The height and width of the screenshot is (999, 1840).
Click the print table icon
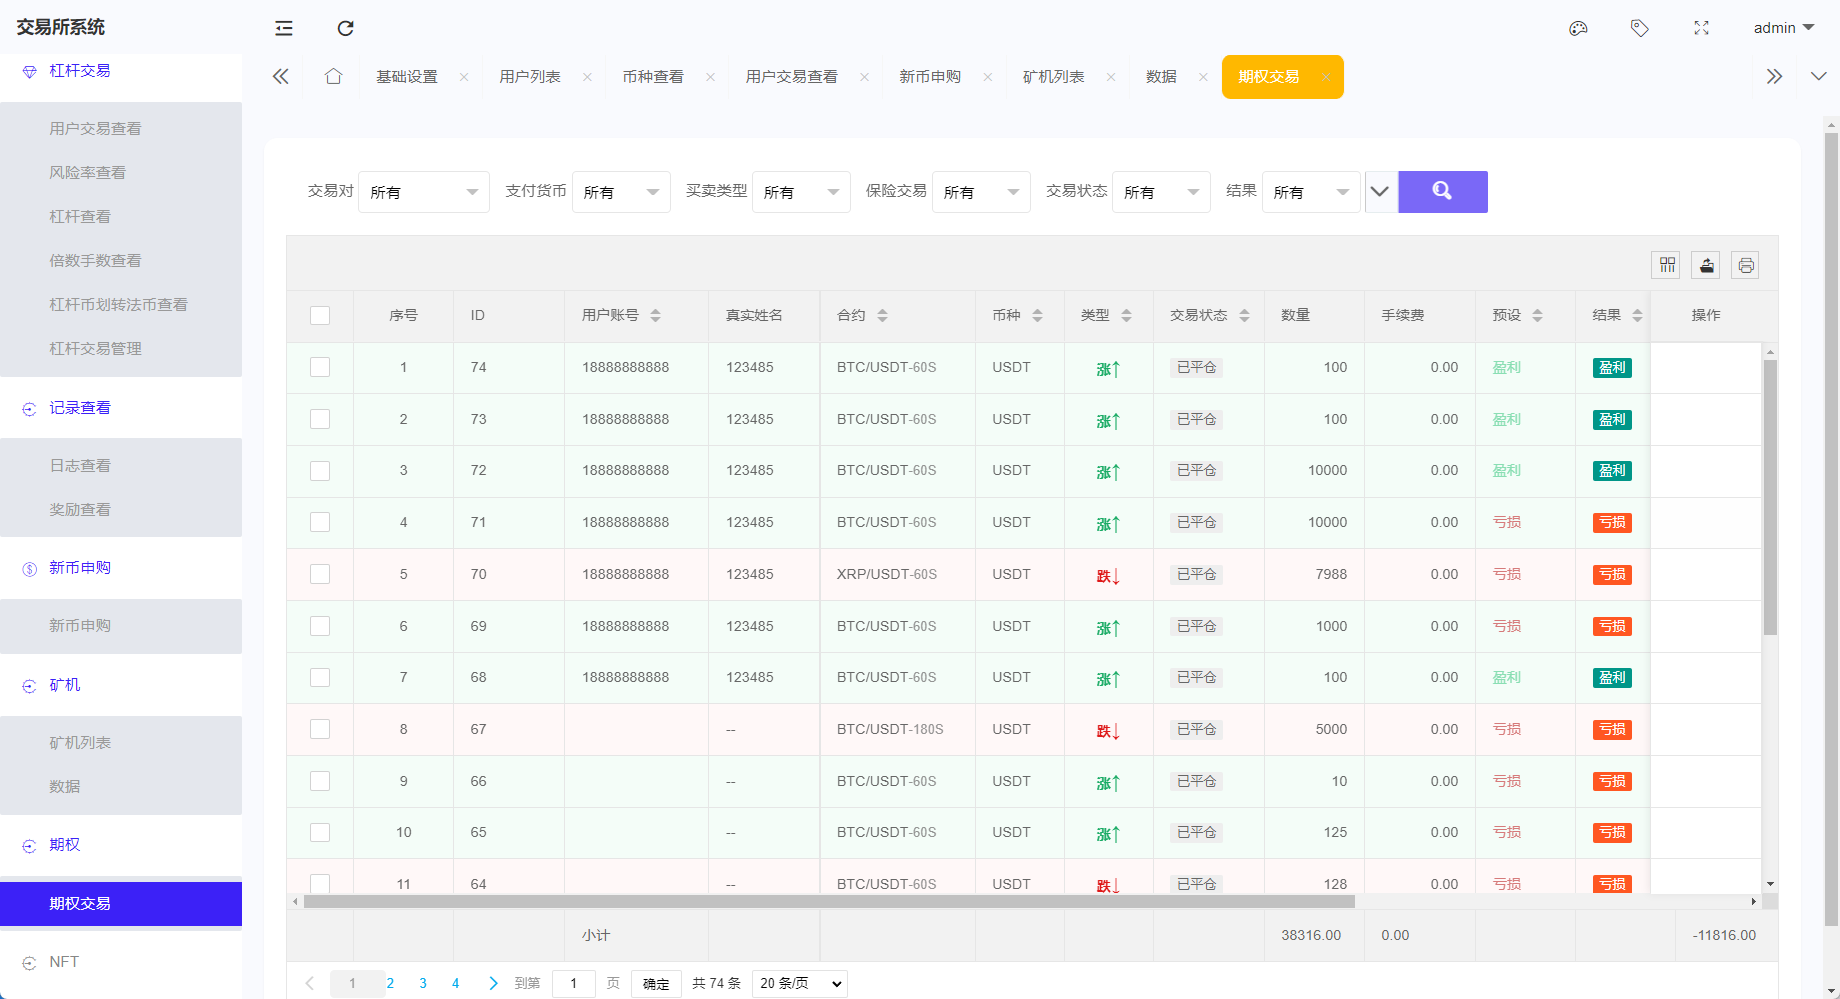point(1745,265)
